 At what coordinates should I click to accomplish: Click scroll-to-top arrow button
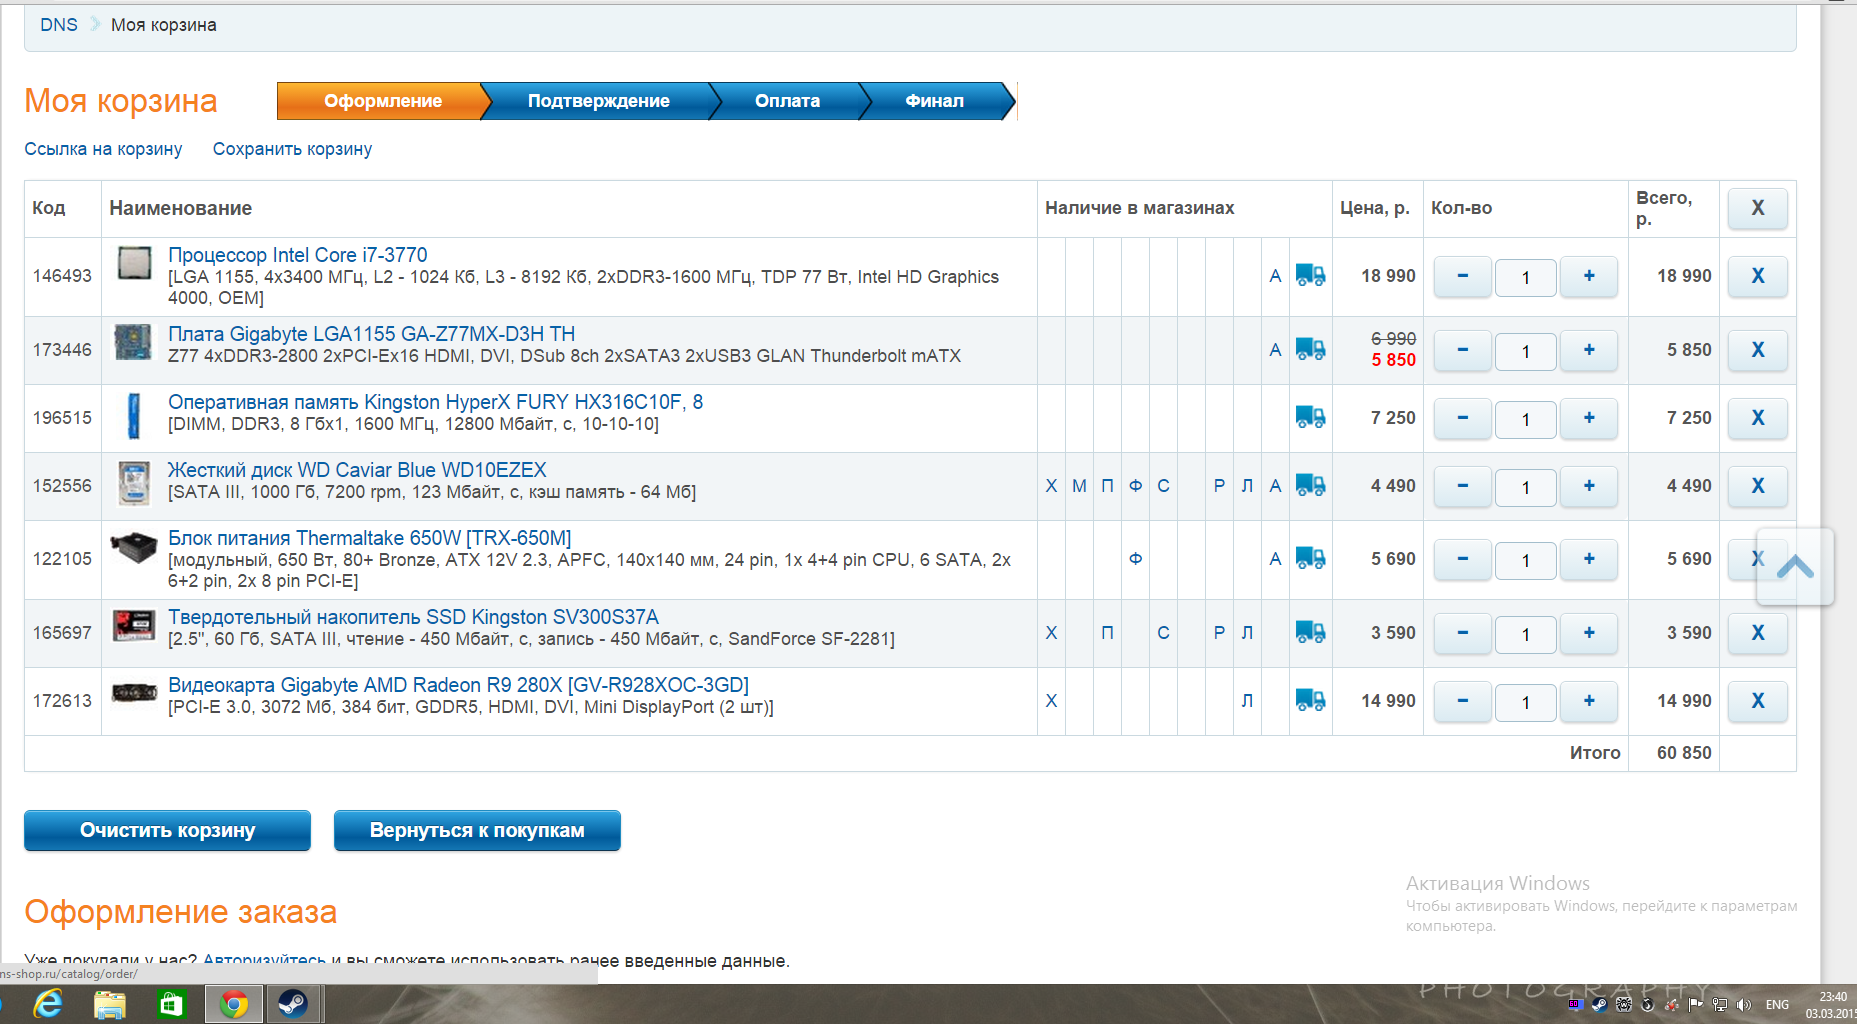(x=1795, y=567)
